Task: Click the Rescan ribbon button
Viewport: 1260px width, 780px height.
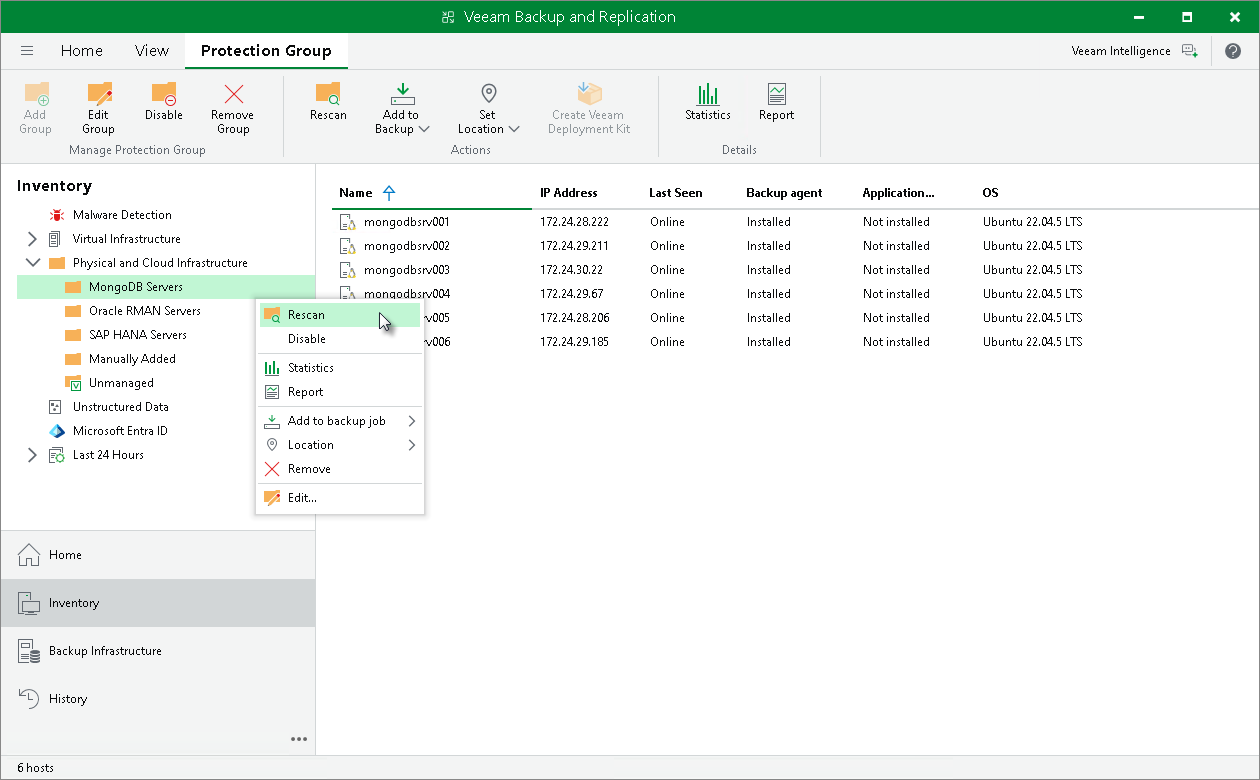Action: pos(328,102)
